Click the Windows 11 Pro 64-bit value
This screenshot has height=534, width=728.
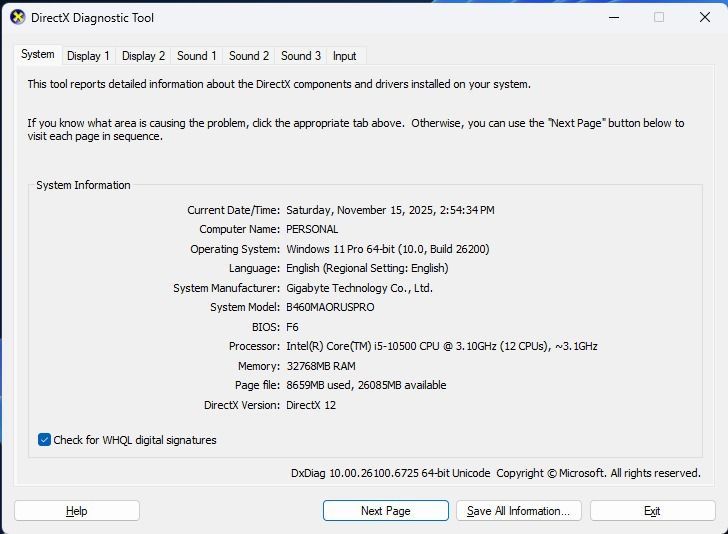(x=388, y=249)
